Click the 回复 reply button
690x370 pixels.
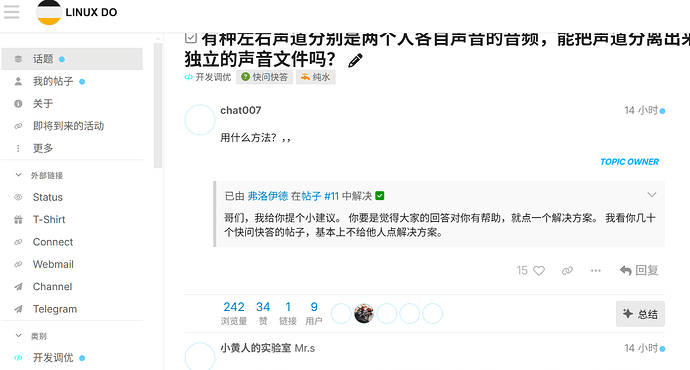pyautogui.click(x=639, y=270)
